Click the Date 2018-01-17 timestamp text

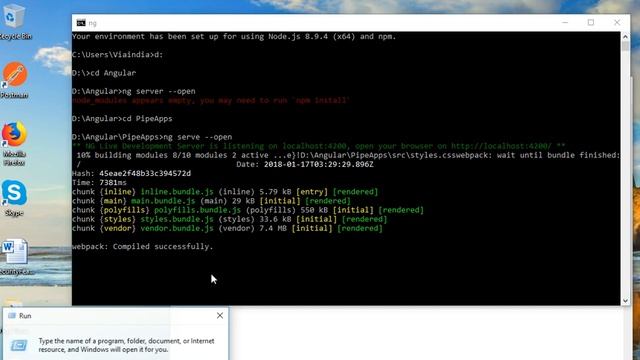tap(305, 164)
